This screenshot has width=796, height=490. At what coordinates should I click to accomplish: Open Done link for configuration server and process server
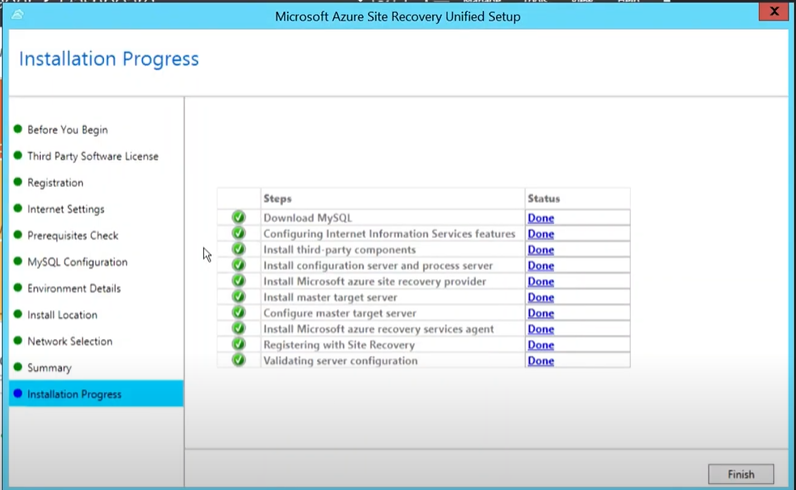point(541,266)
